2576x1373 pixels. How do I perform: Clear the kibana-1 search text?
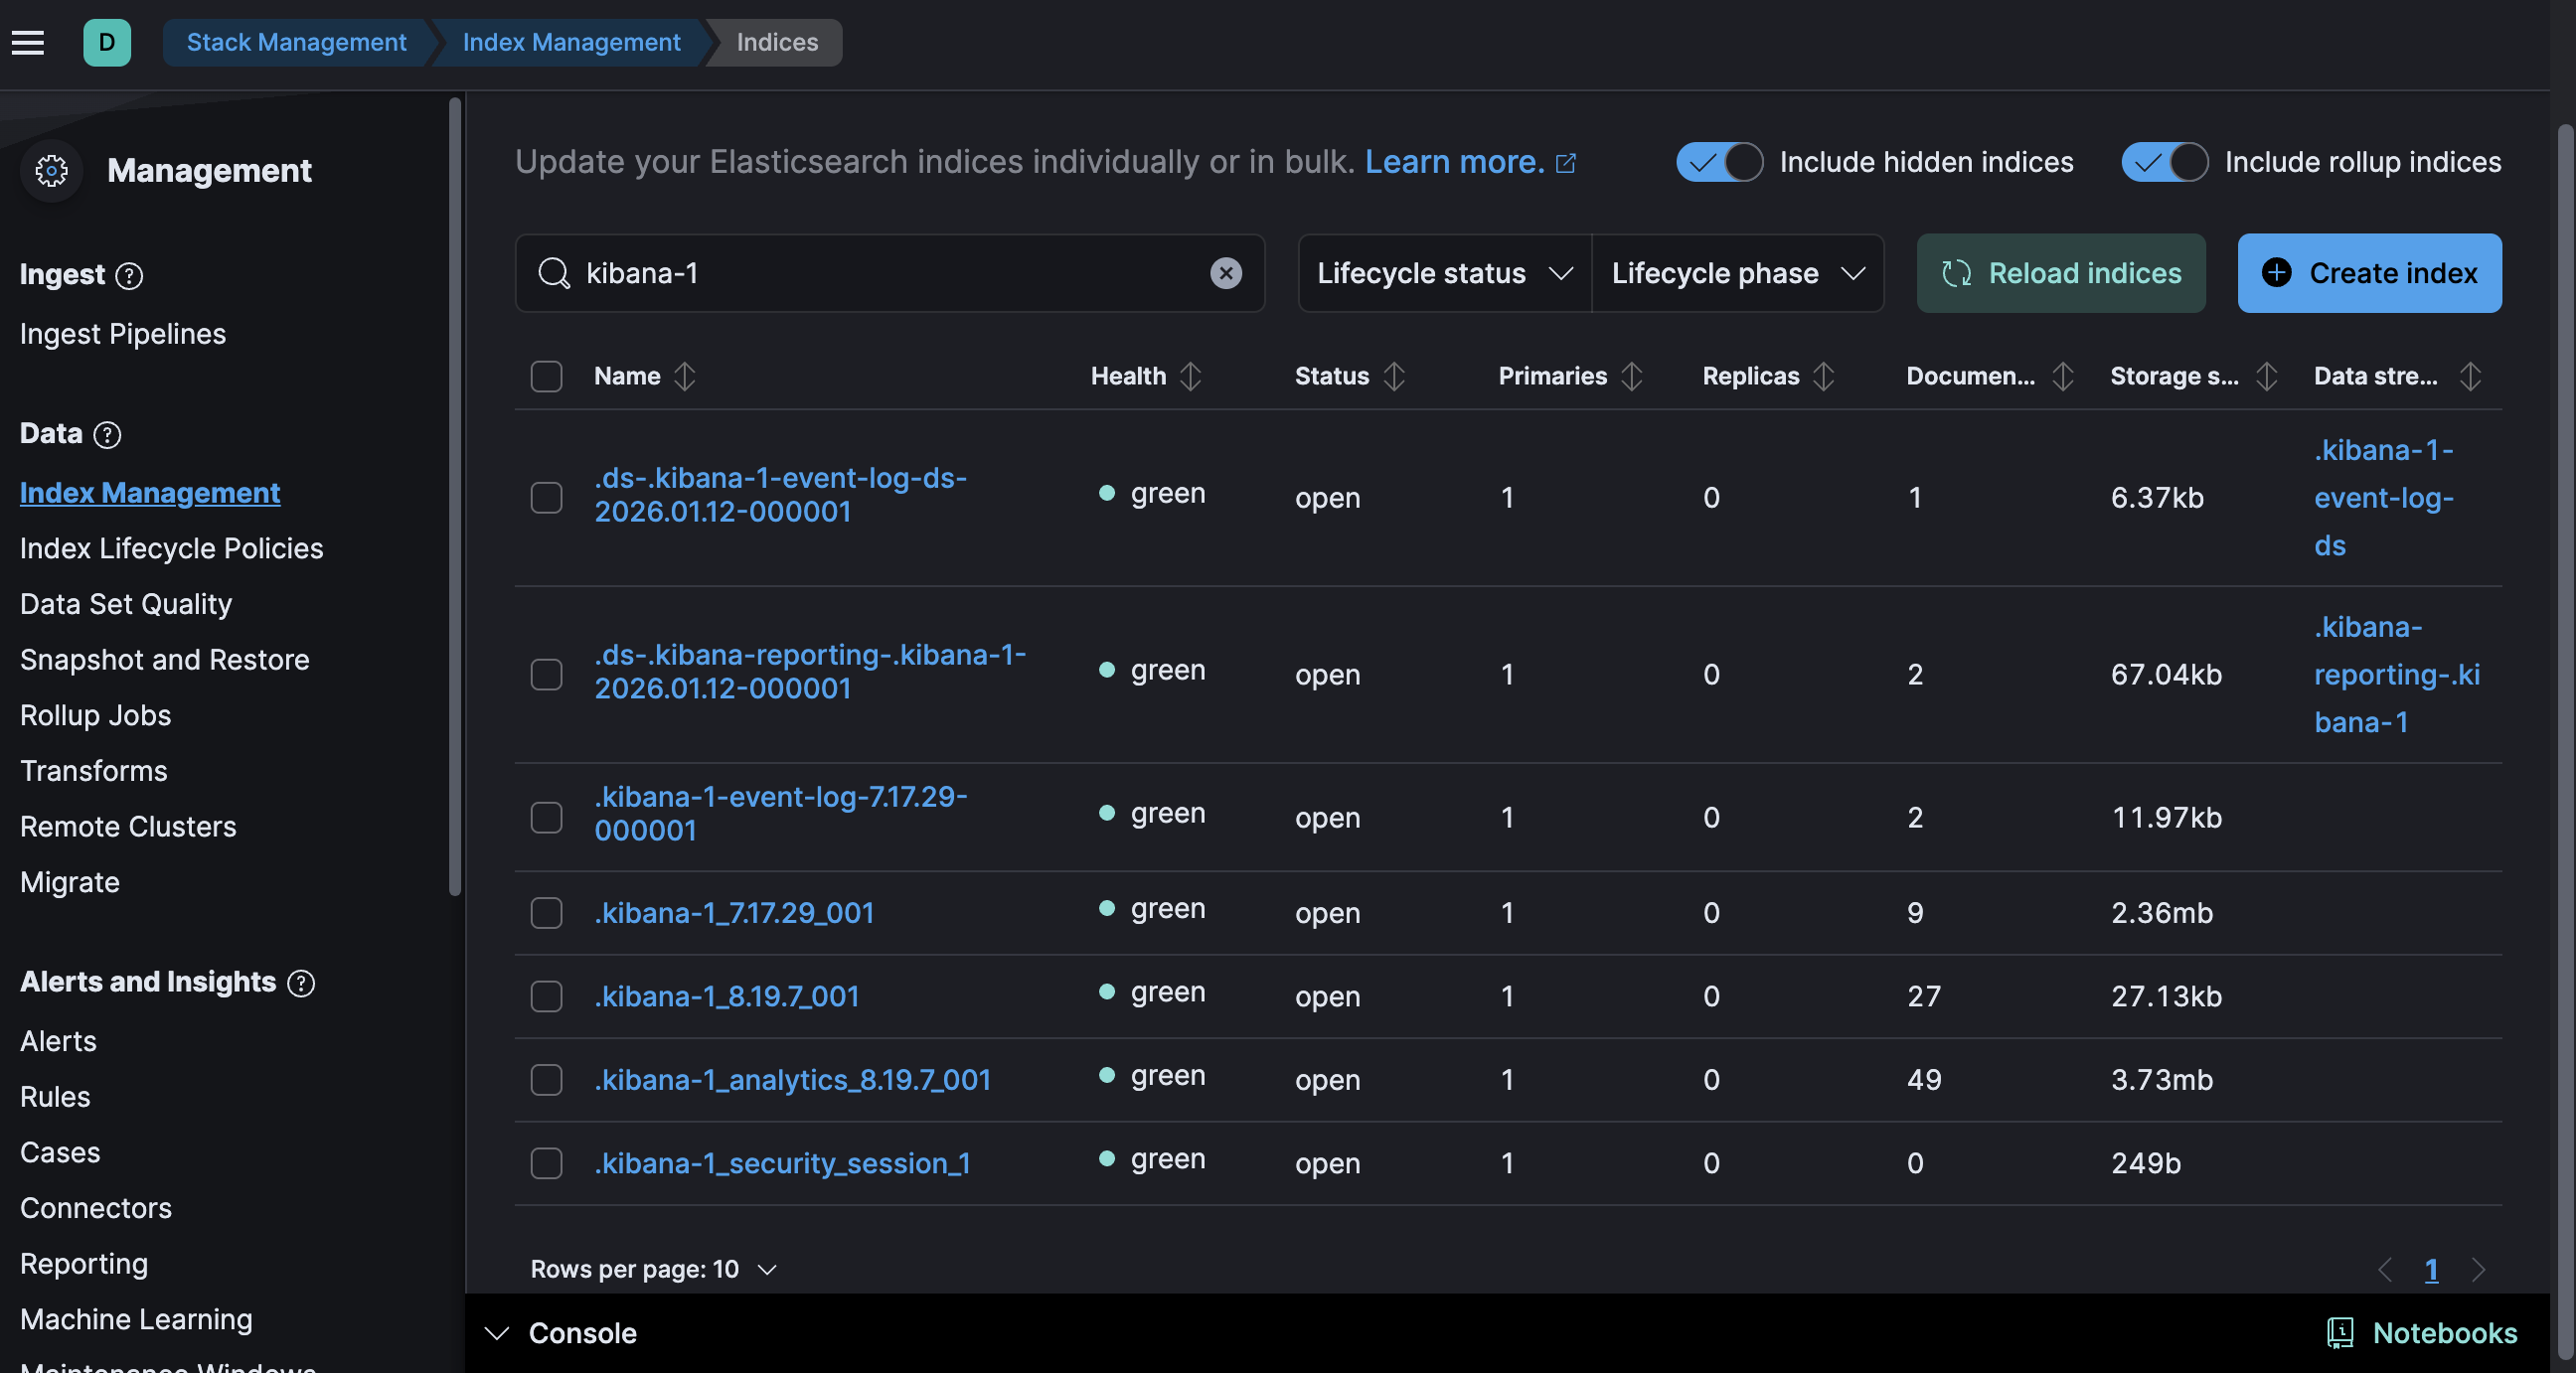[x=1225, y=273]
